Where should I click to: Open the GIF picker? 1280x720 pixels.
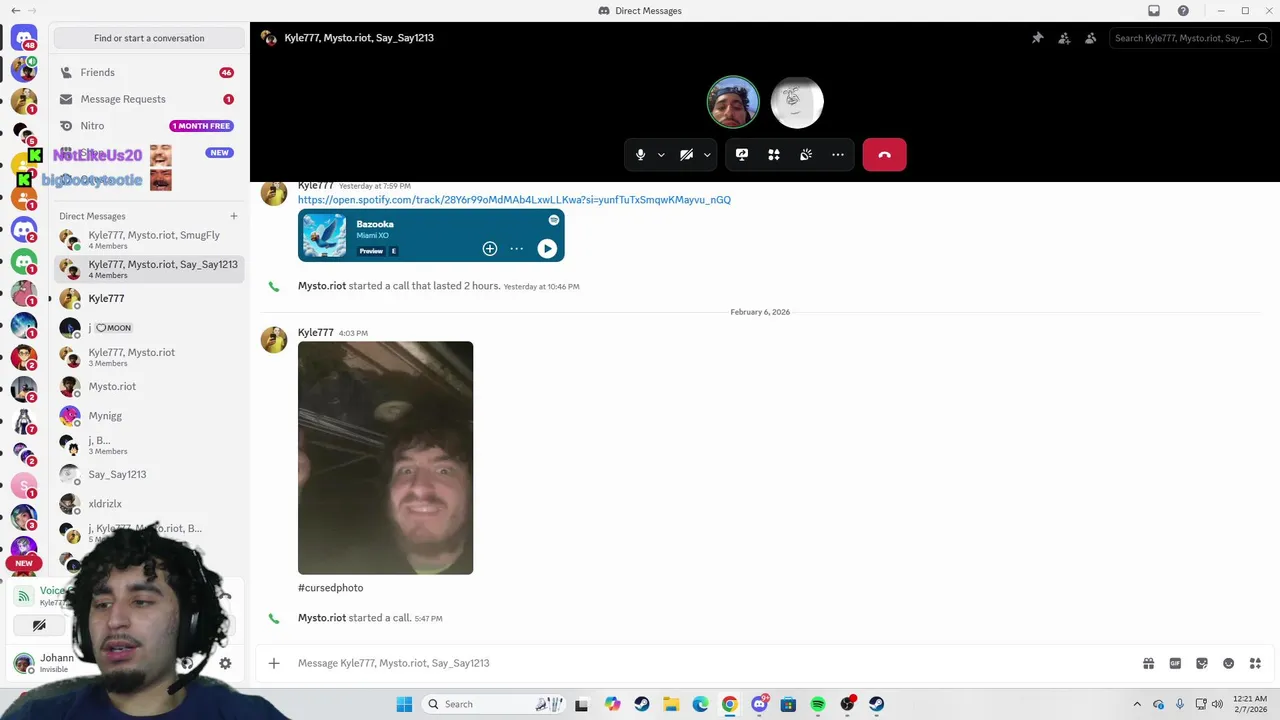(x=1175, y=663)
